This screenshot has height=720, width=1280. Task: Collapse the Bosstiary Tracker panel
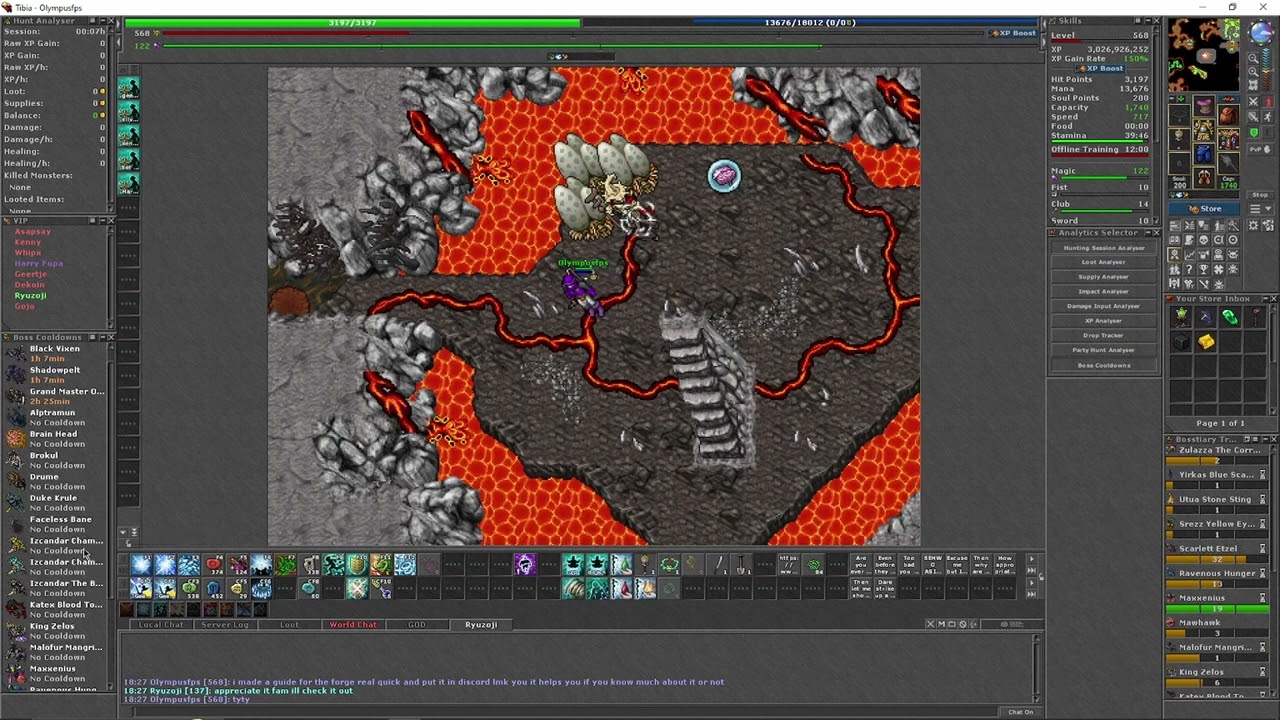point(1264,439)
